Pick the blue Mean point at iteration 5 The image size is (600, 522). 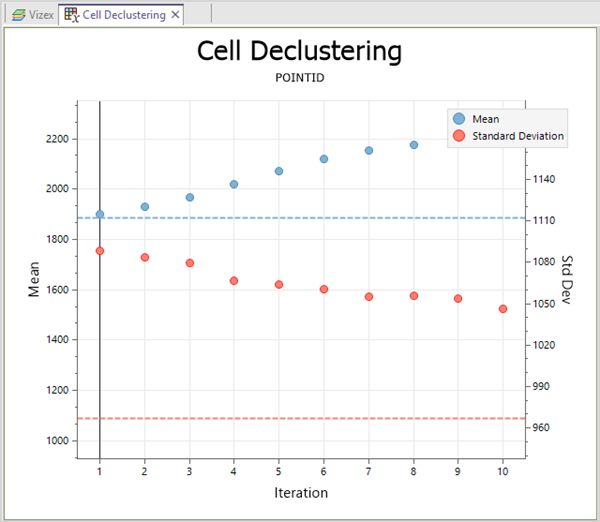tap(279, 171)
